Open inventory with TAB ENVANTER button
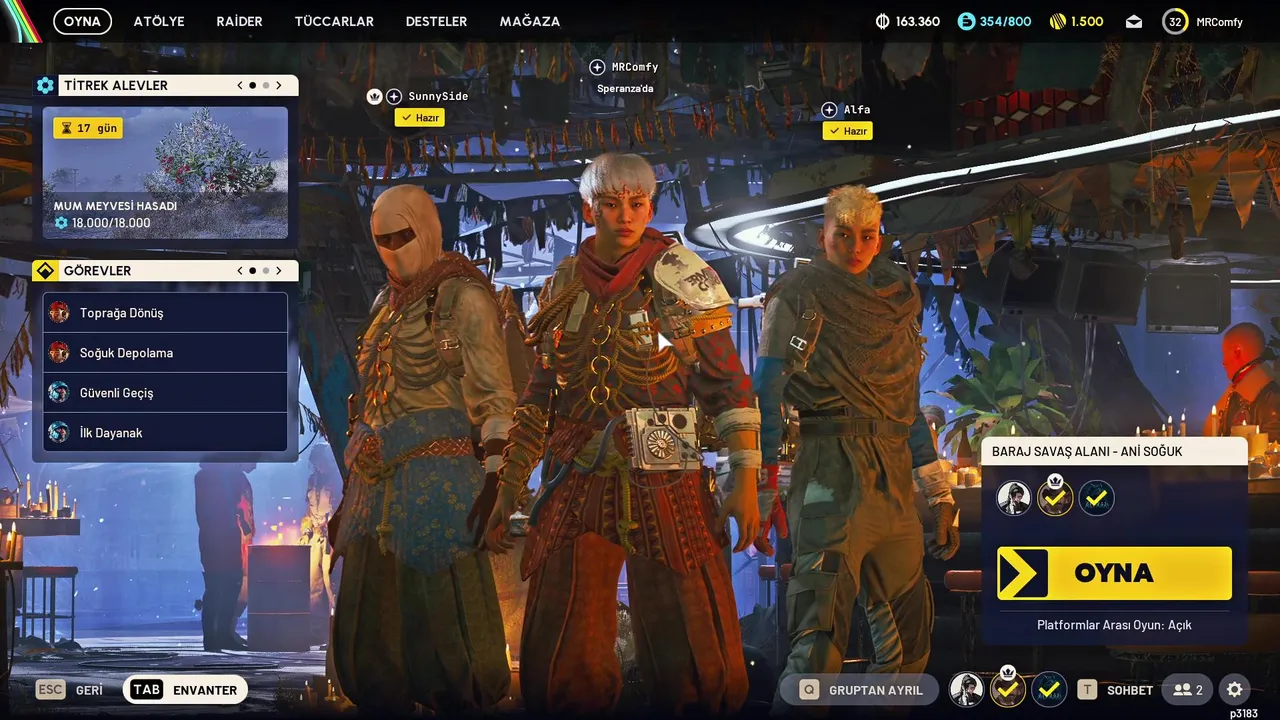The width and height of the screenshot is (1280, 720). (185, 690)
